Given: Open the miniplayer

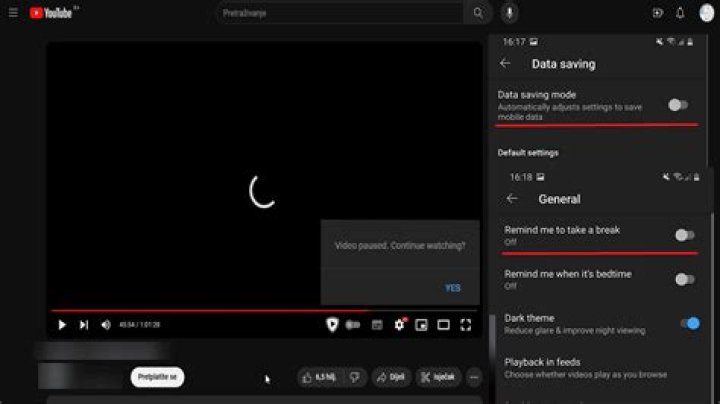Looking at the screenshot, I should [421, 325].
